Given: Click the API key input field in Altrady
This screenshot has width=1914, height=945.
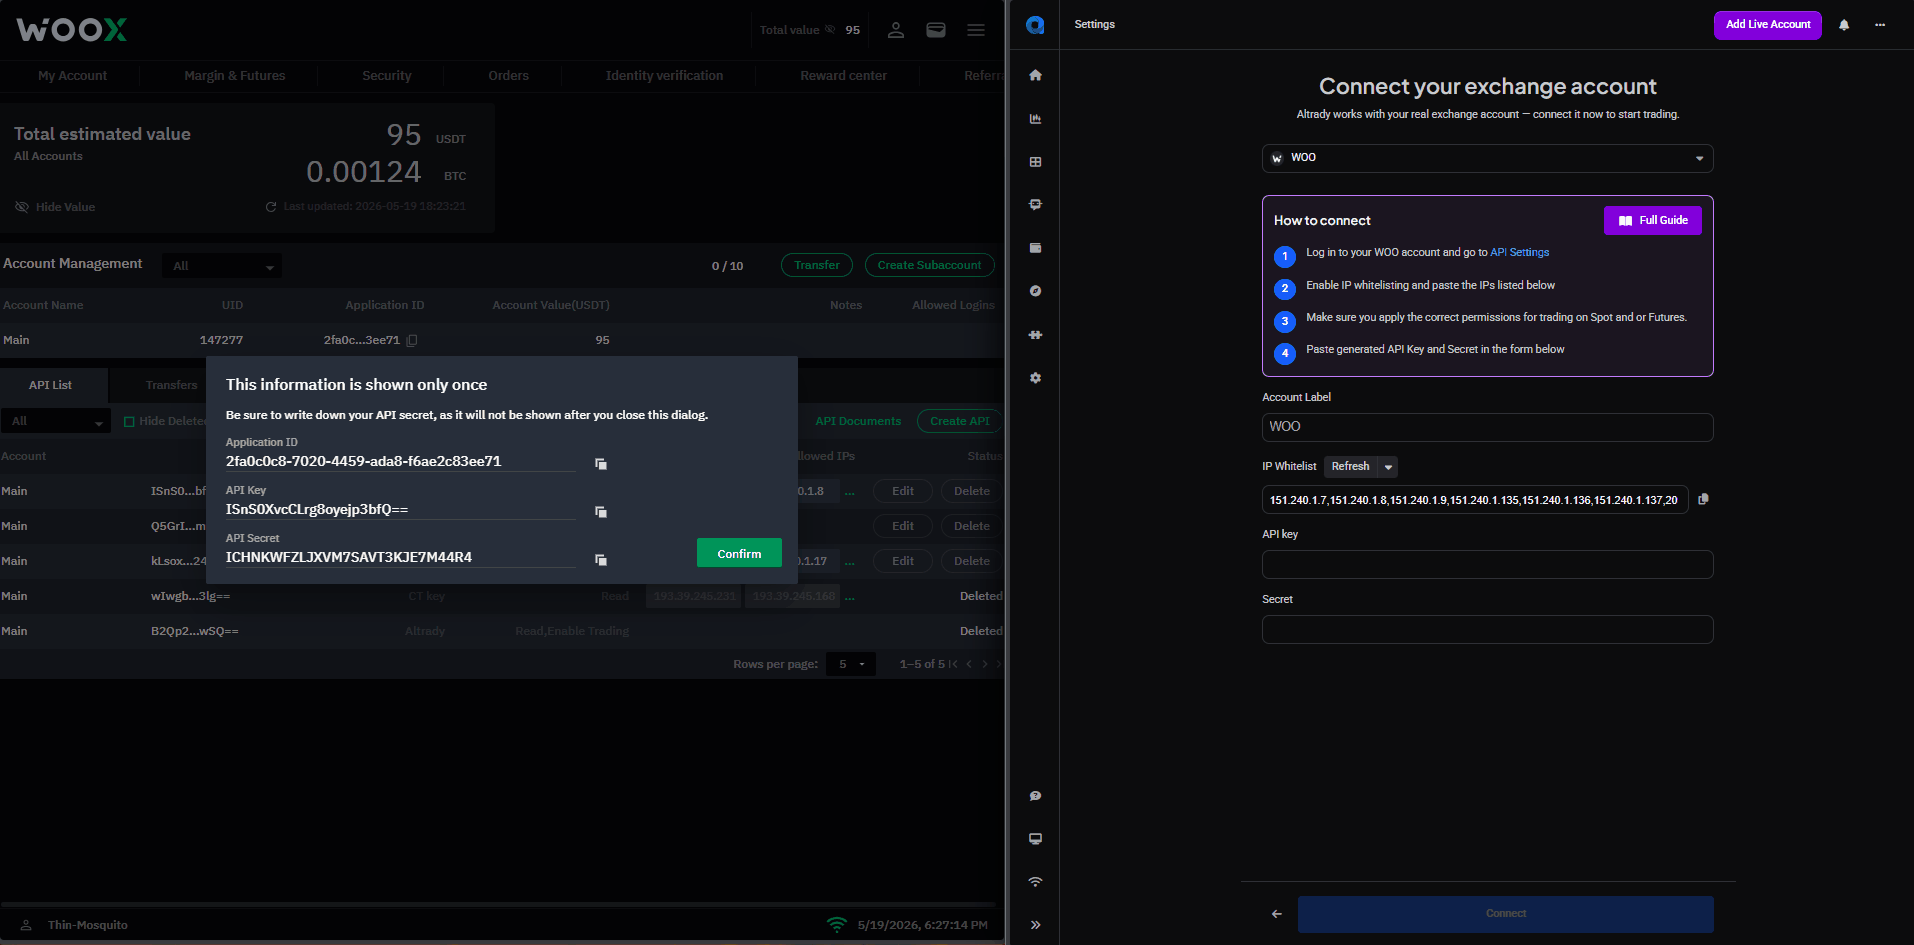Looking at the screenshot, I should (1487, 564).
